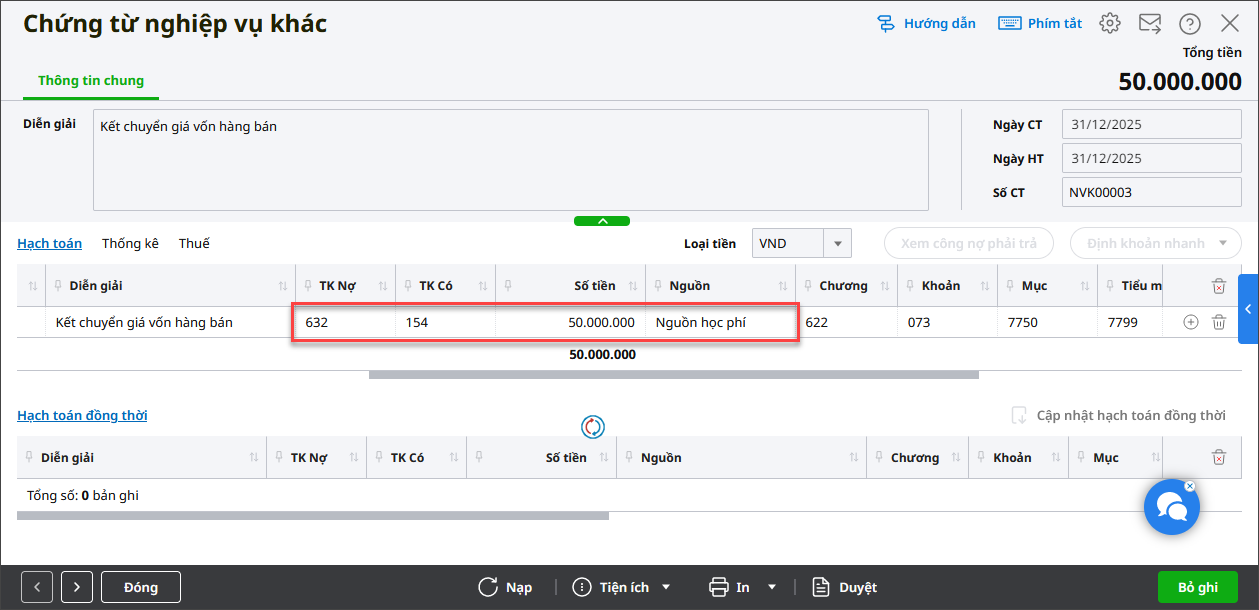This screenshot has width=1259, height=610.
Task: Sort by Chương column in Hạch toán grid
Action: tap(886, 286)
